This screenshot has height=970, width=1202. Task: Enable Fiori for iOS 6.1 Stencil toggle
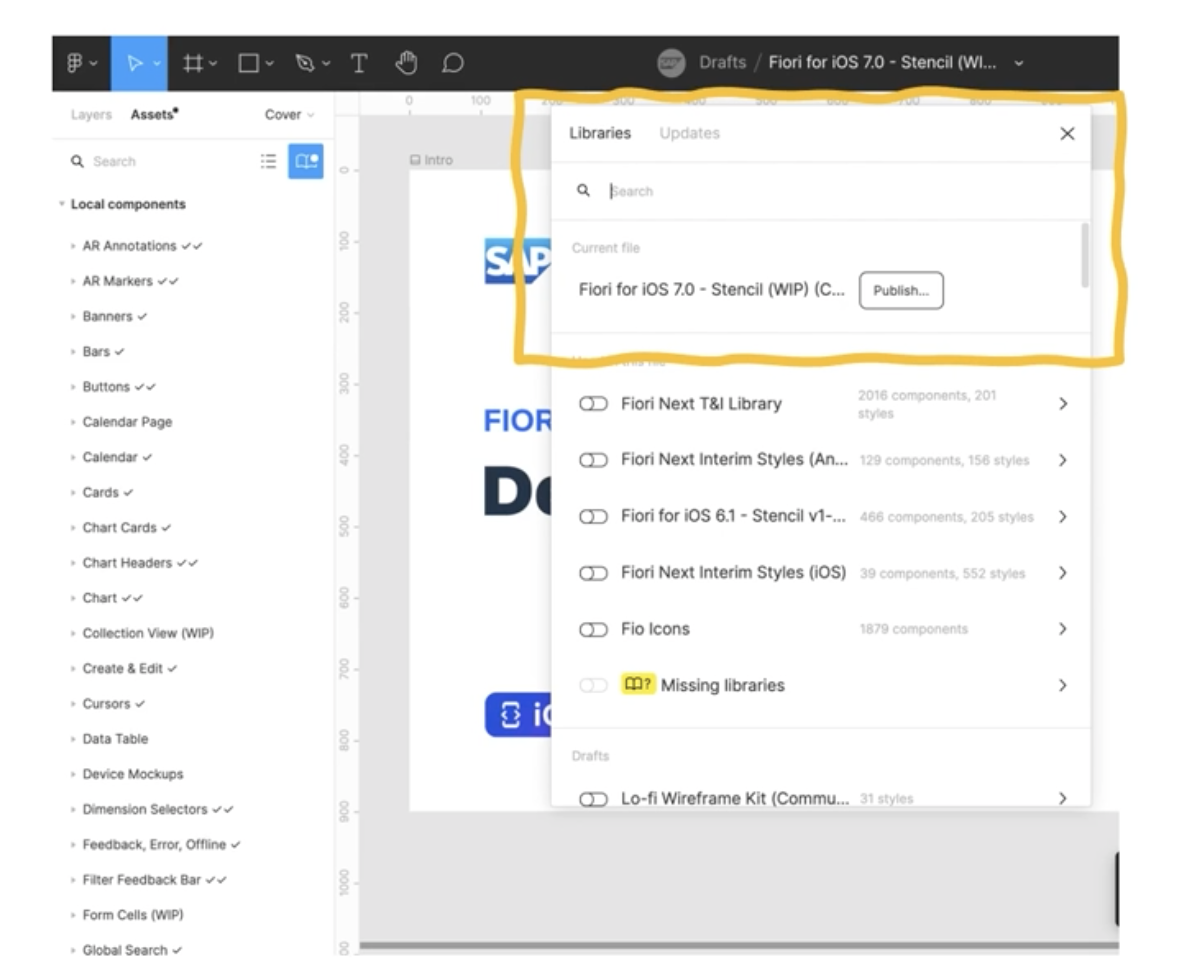coord(594,517)
